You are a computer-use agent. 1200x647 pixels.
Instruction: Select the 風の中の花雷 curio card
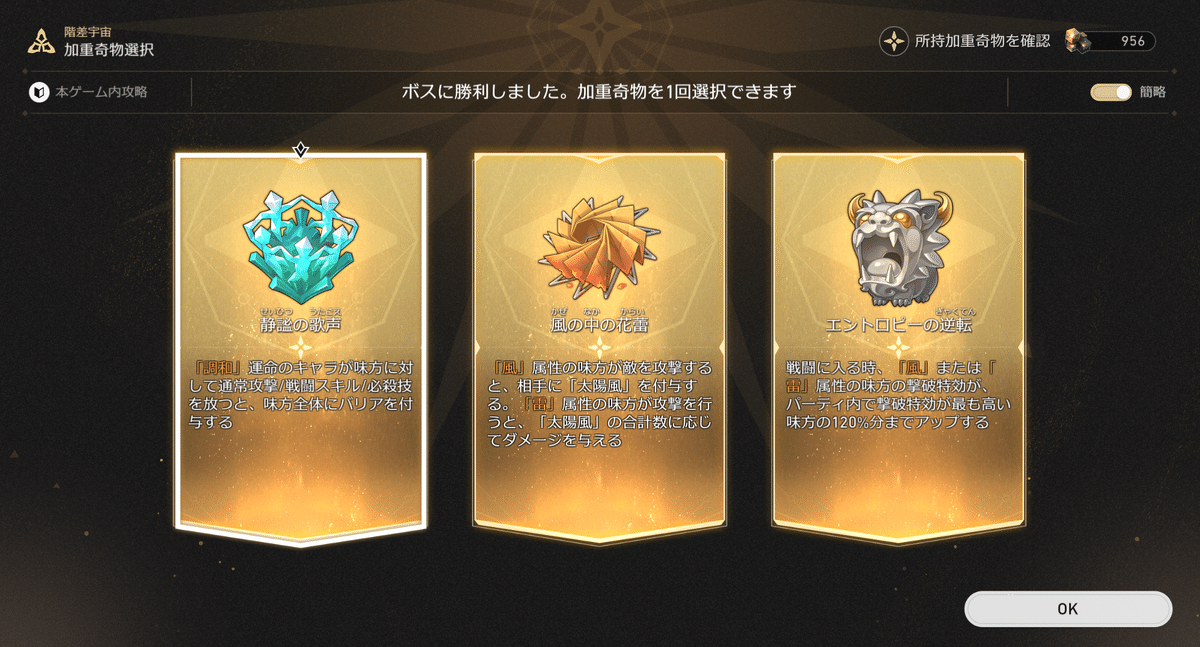tap(599, 349)
